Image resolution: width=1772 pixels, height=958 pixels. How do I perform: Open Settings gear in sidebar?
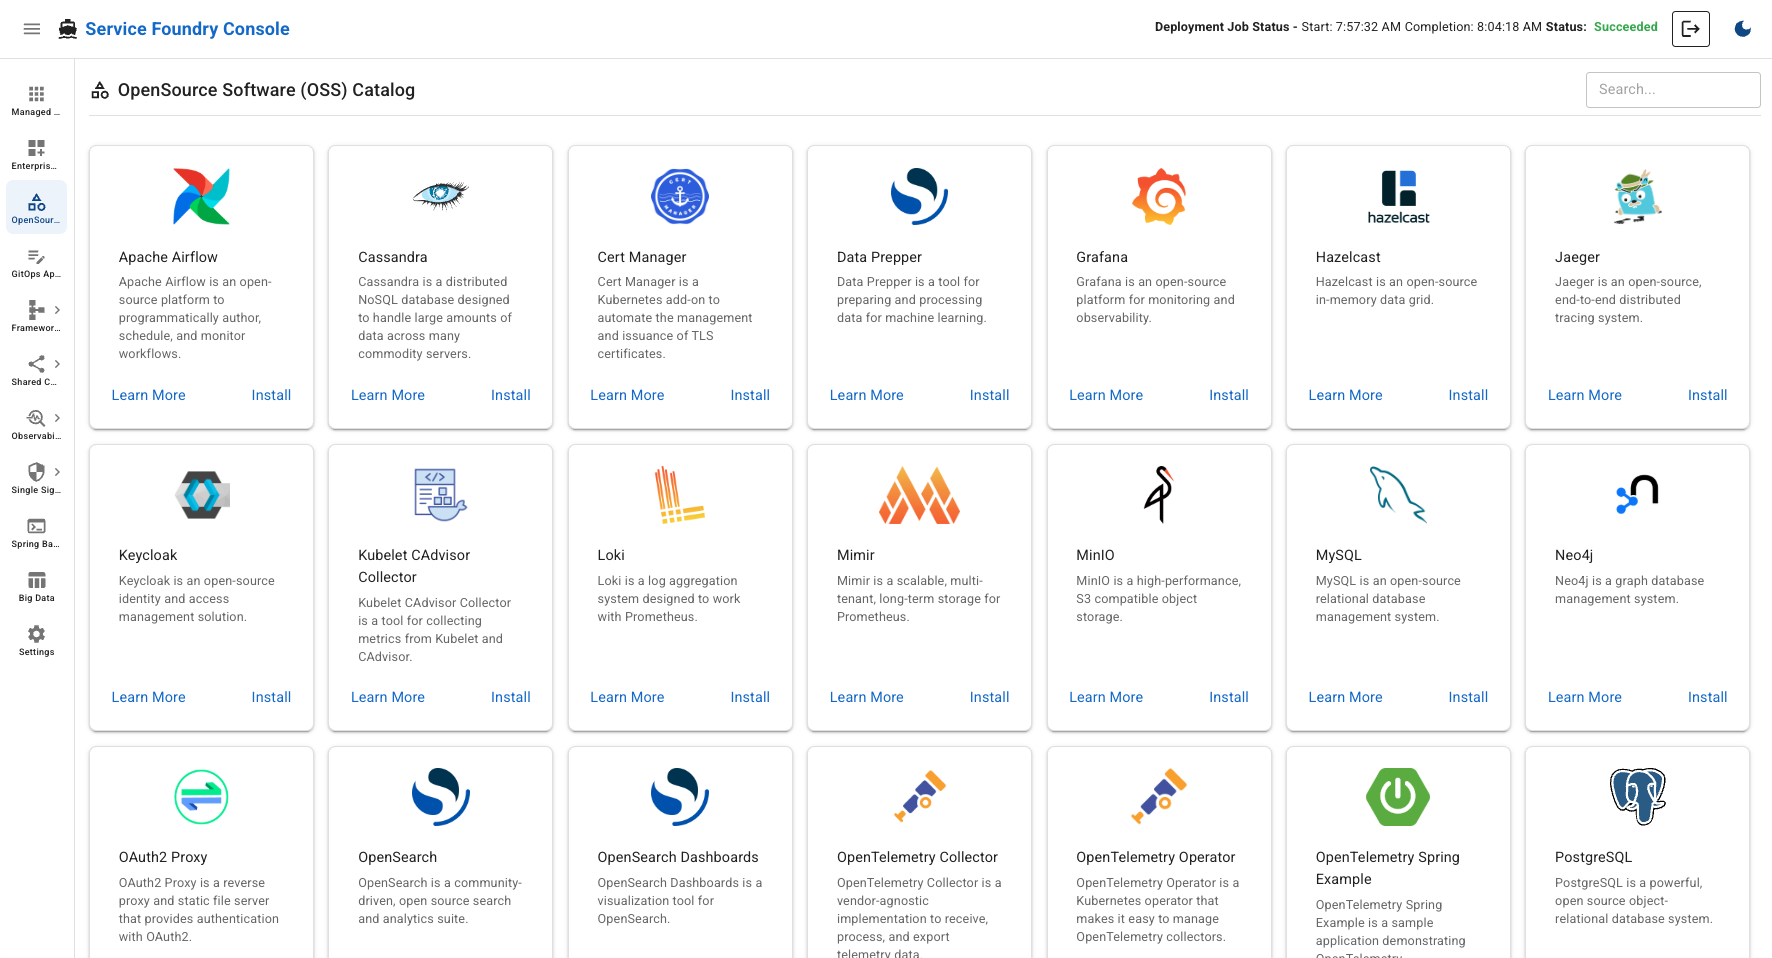(36, 634)
